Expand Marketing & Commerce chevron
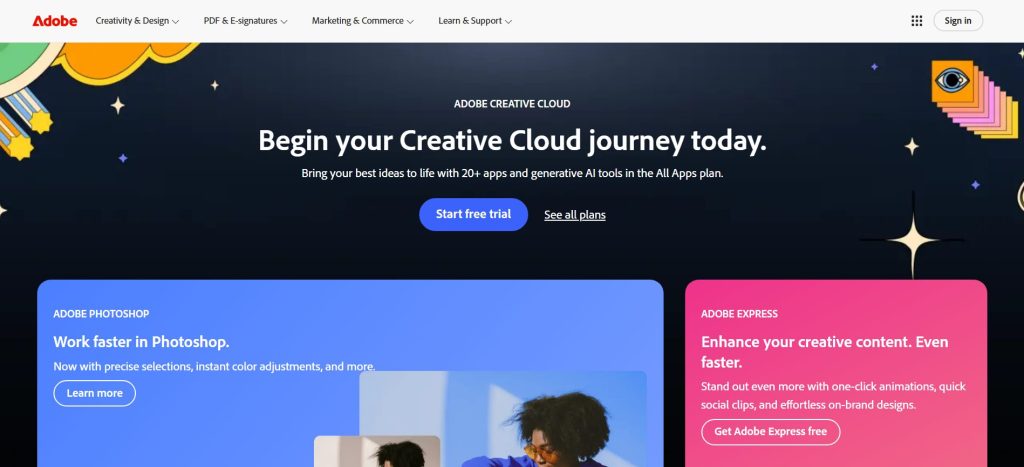Screen dimensions: 1024x467 point(410,22)
